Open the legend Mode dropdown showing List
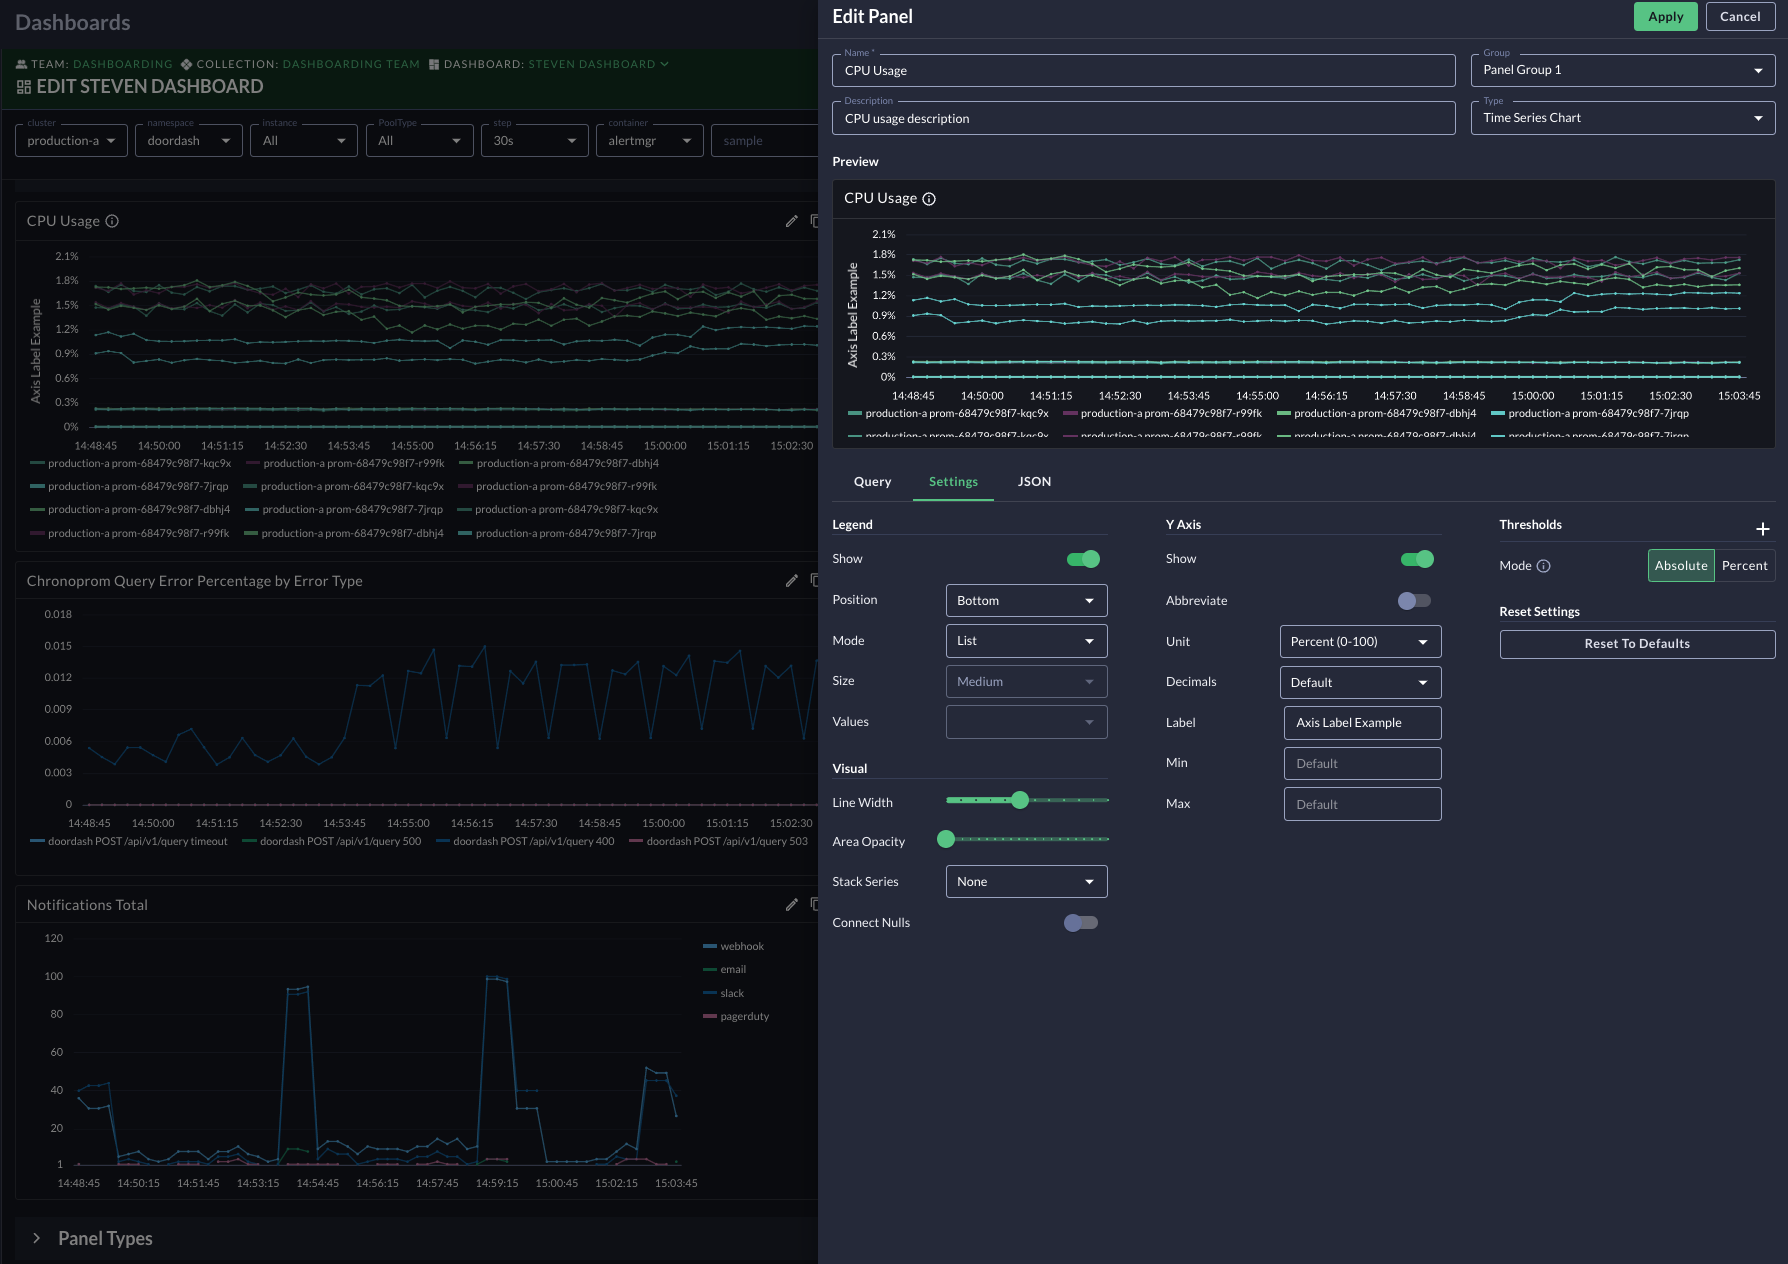 pyautogui.click(x=1026, y=641)
